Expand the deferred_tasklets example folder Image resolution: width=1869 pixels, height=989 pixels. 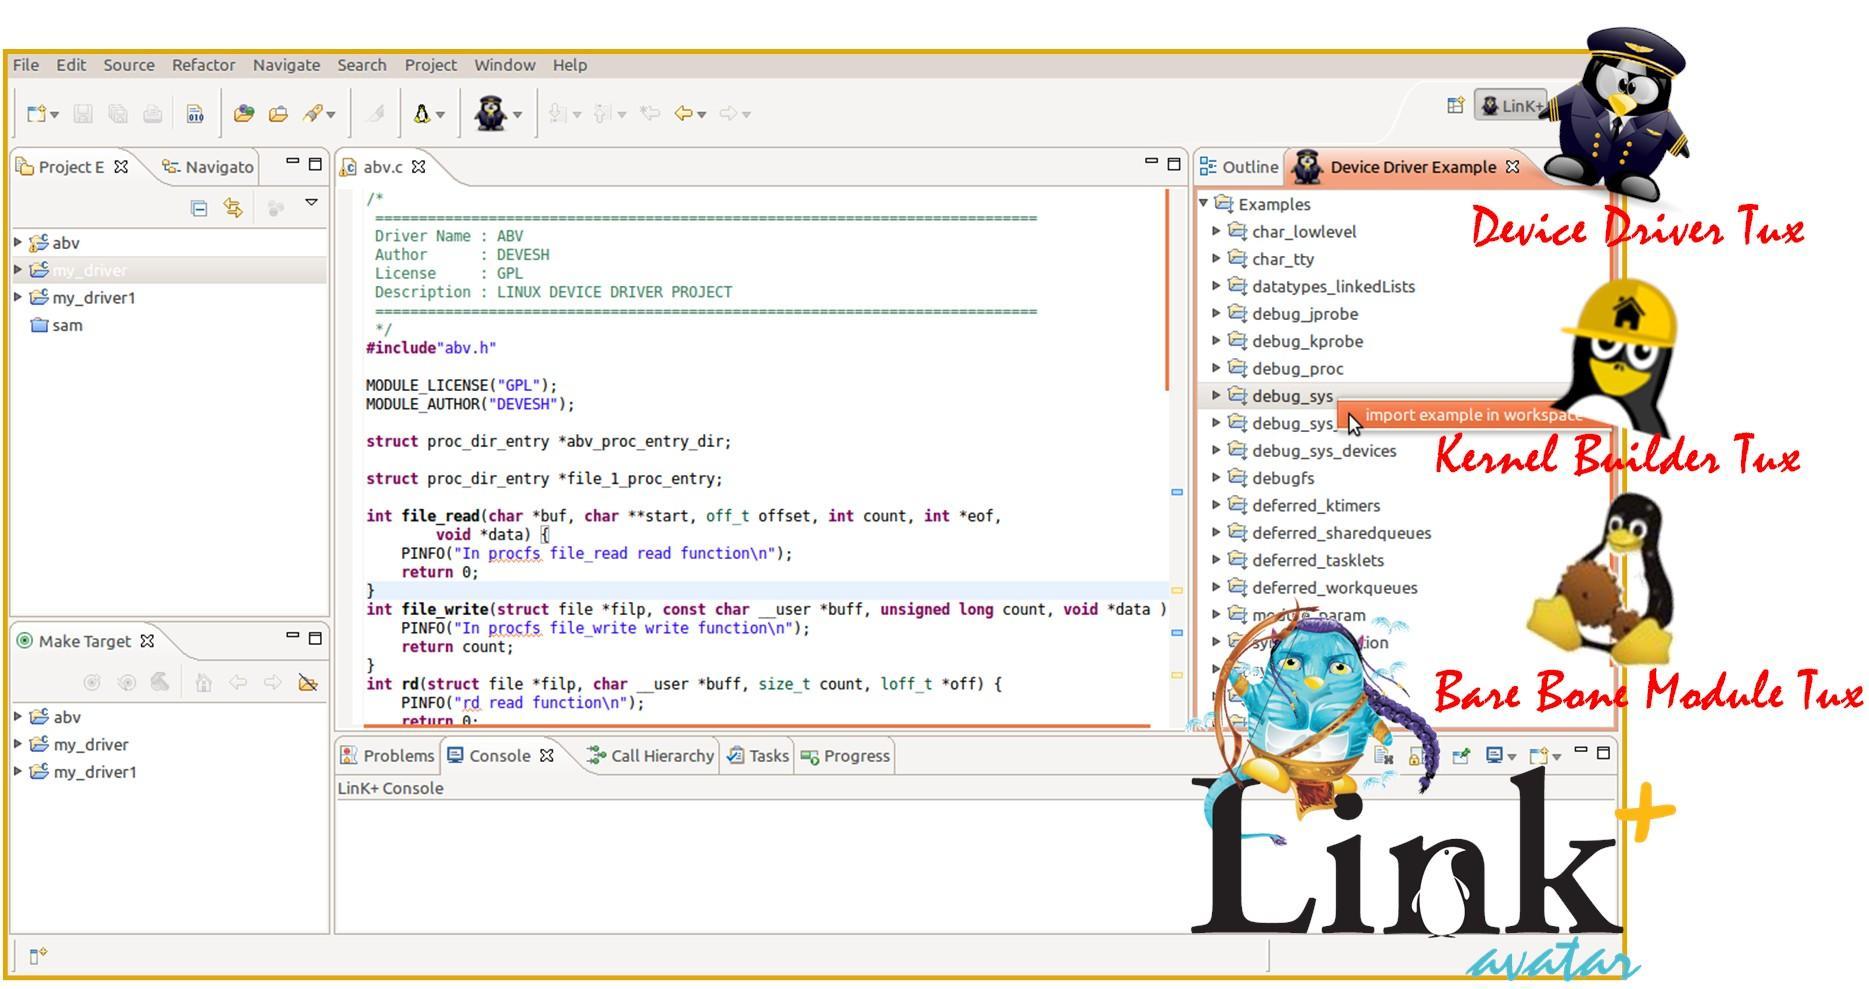pyautogui.click(x=1216, y=560)
